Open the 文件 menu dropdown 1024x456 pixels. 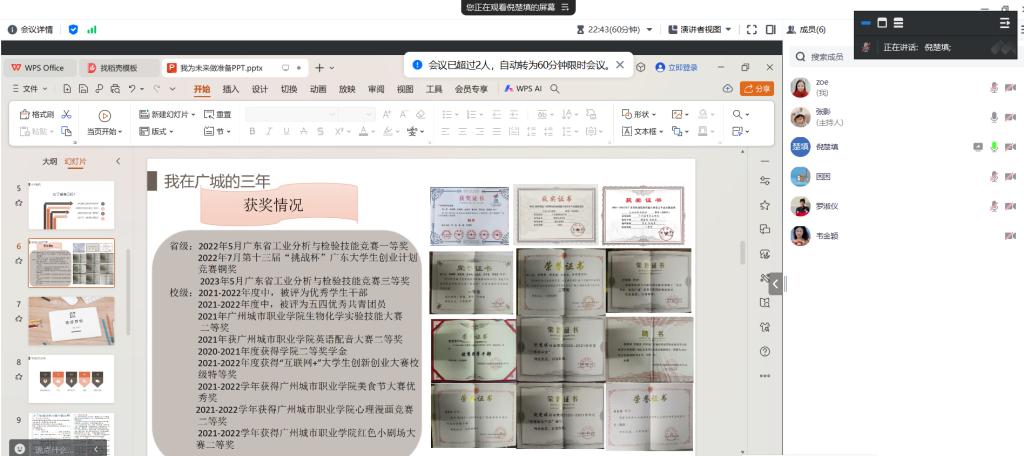click(30, 89)
